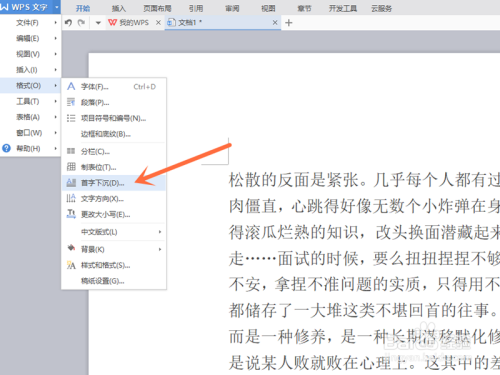The image size is (500, 375).
Task: Click the paragraph icon beside 段落
Action: pos(71,102)
